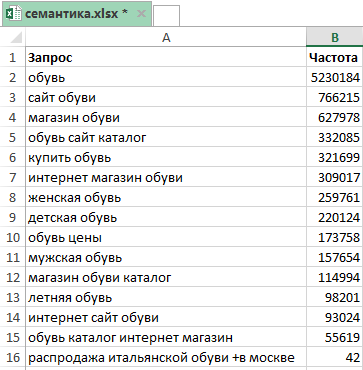This screenshot has height=370, width=363.
Task: Select row 2 header
Action: pyautogui.click(x=12, y=77)
